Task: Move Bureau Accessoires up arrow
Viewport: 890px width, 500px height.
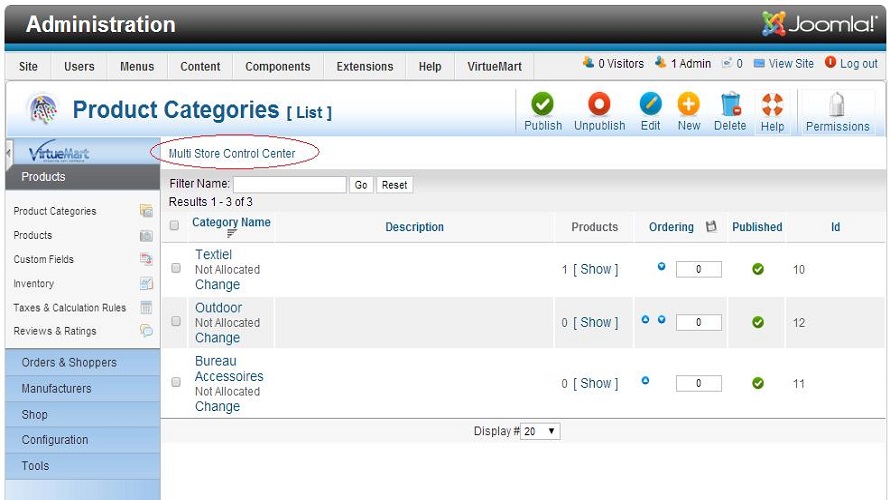Action: tap(645, 380)
